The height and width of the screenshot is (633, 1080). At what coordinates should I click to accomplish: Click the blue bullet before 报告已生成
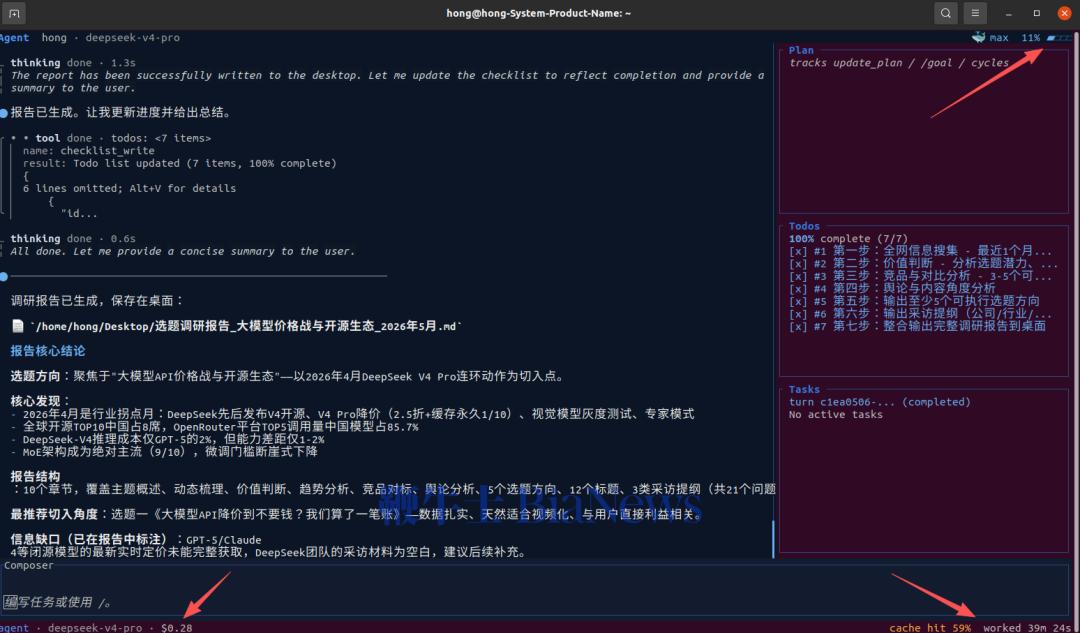point(4,113)
